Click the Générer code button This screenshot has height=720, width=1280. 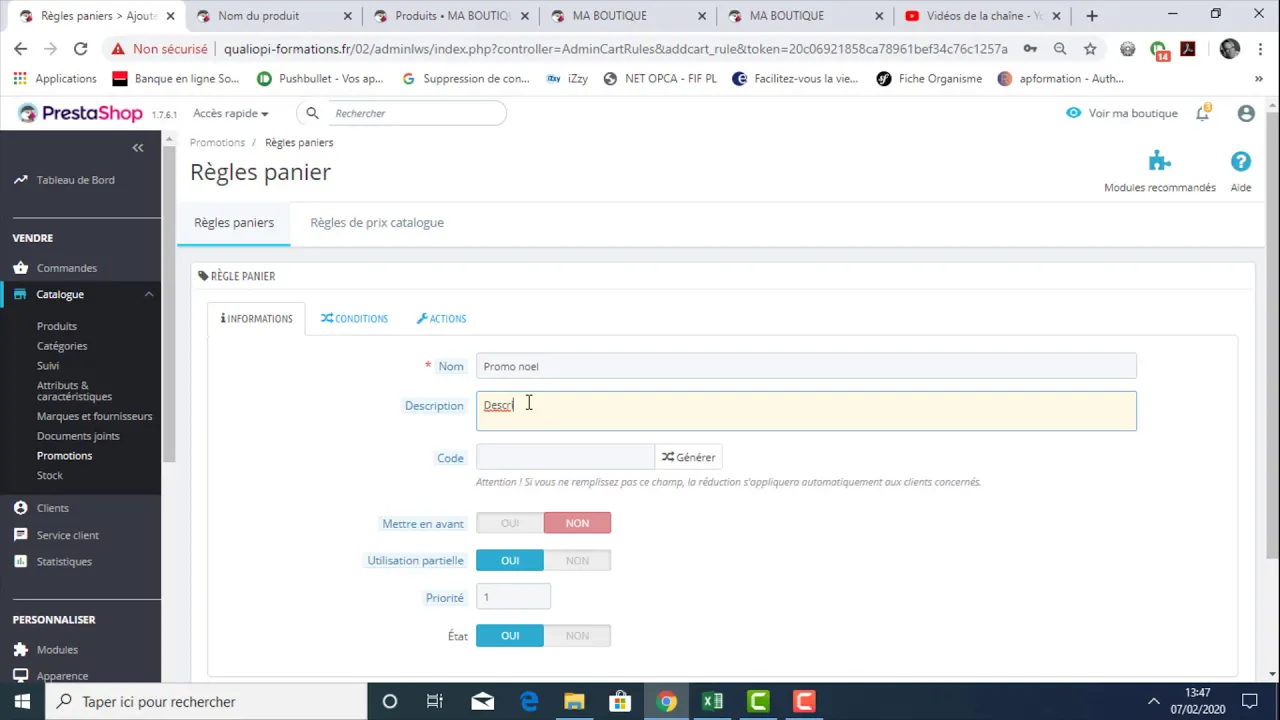(688, 457)
